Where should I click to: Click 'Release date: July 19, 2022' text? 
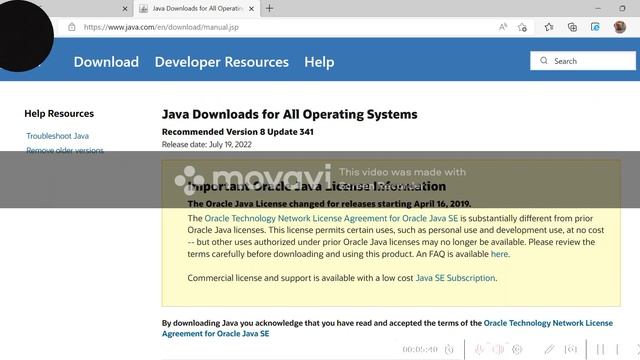pos(207,144)
